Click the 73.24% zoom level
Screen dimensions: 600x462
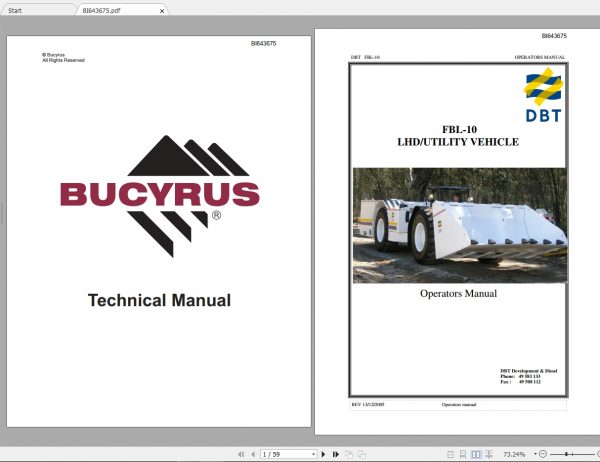tap(514, 454)
